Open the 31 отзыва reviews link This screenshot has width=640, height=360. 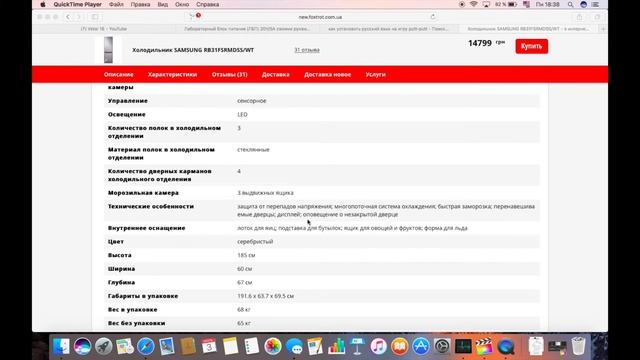pyautogui.click(x=307, y=50)
